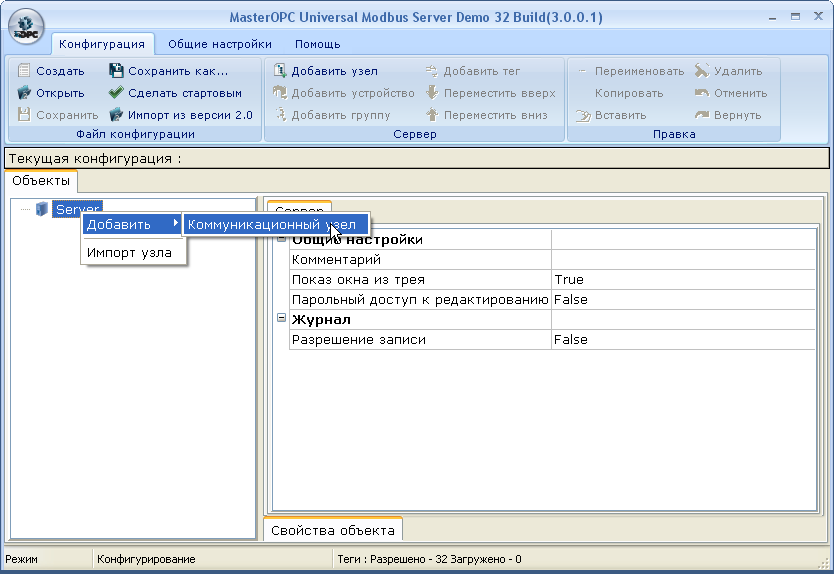Viewport: 834px width, 574px height.
Task: Click the Удалить delete icon
Action: (702, 70)
